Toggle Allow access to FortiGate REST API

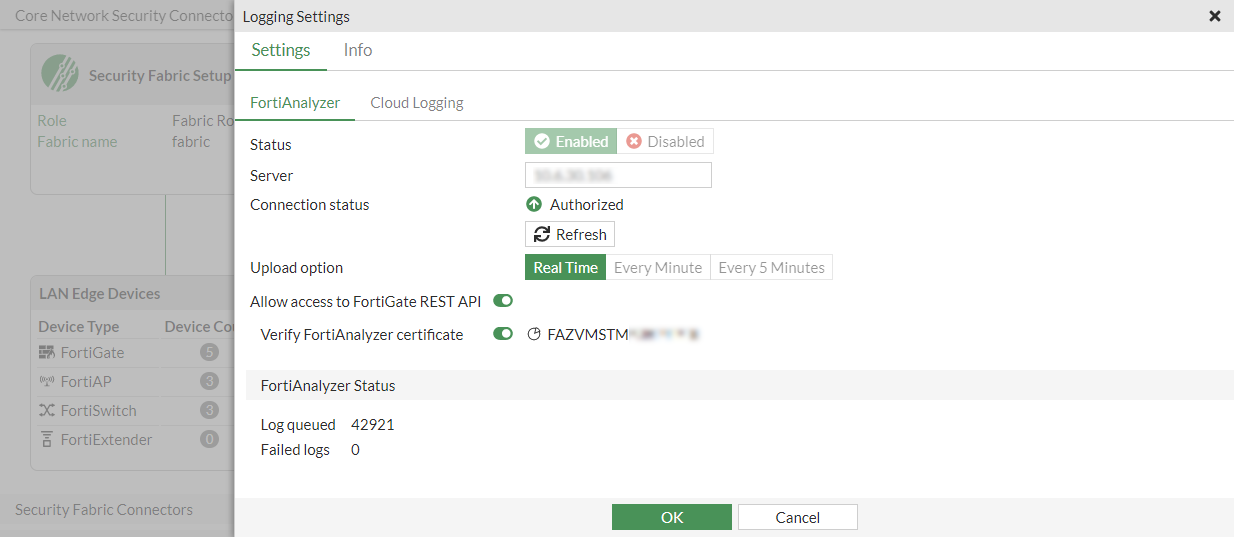point(503,301)
